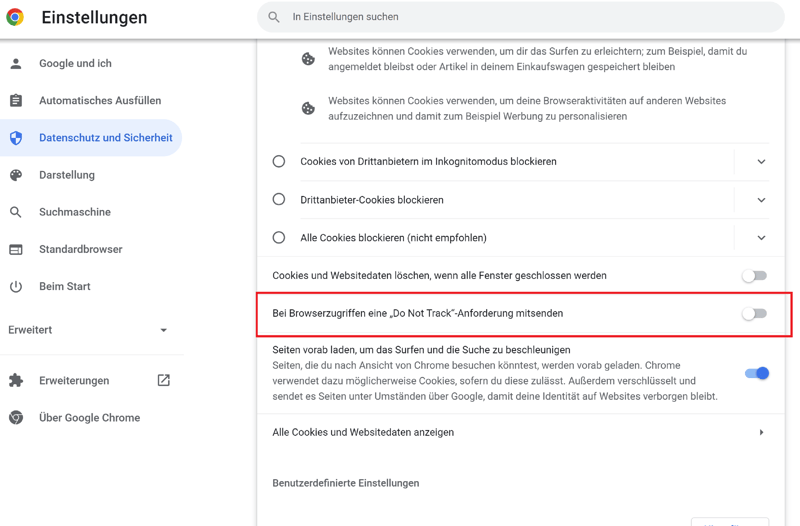The height and width of the screenshot is (526, 800).
Task: Expand Alle Cookies blockieren details chevron
Action: click(x=761, y=238)
